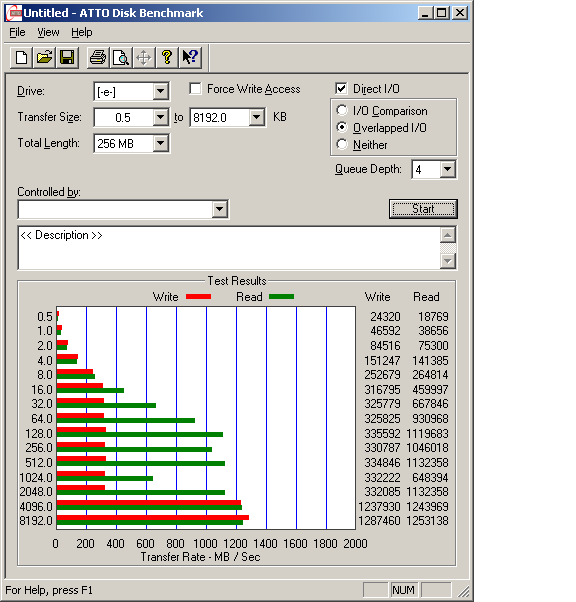576x602 pixels.
Task: Print results using the printer icon
Action: tap(98, 58)
